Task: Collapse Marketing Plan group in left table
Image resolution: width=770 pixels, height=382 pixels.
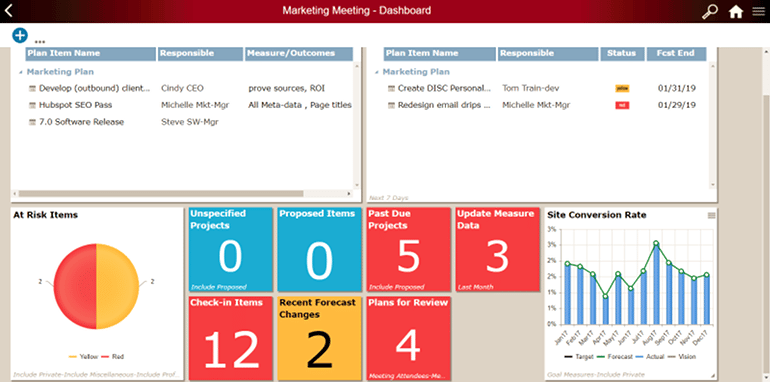Action: click(x=21, y=72)
